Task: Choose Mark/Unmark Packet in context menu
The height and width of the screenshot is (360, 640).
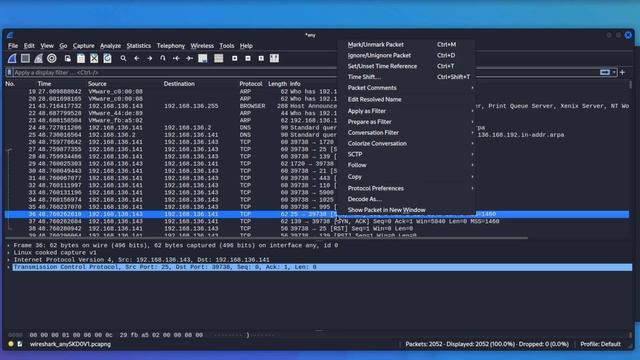Action: coord(407,44)
